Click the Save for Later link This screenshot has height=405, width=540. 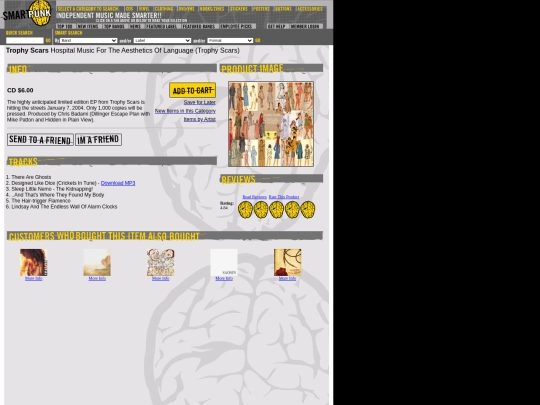click(199, 102)
